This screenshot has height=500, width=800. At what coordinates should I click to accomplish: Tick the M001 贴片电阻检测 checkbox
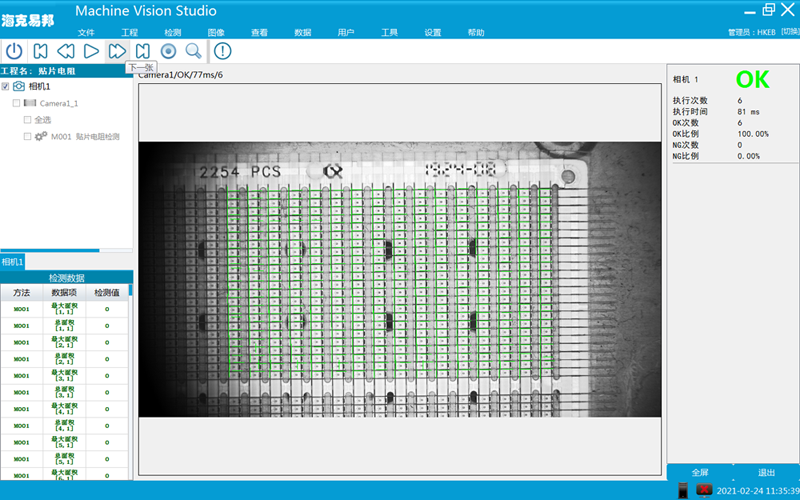(x=27, y=136)
